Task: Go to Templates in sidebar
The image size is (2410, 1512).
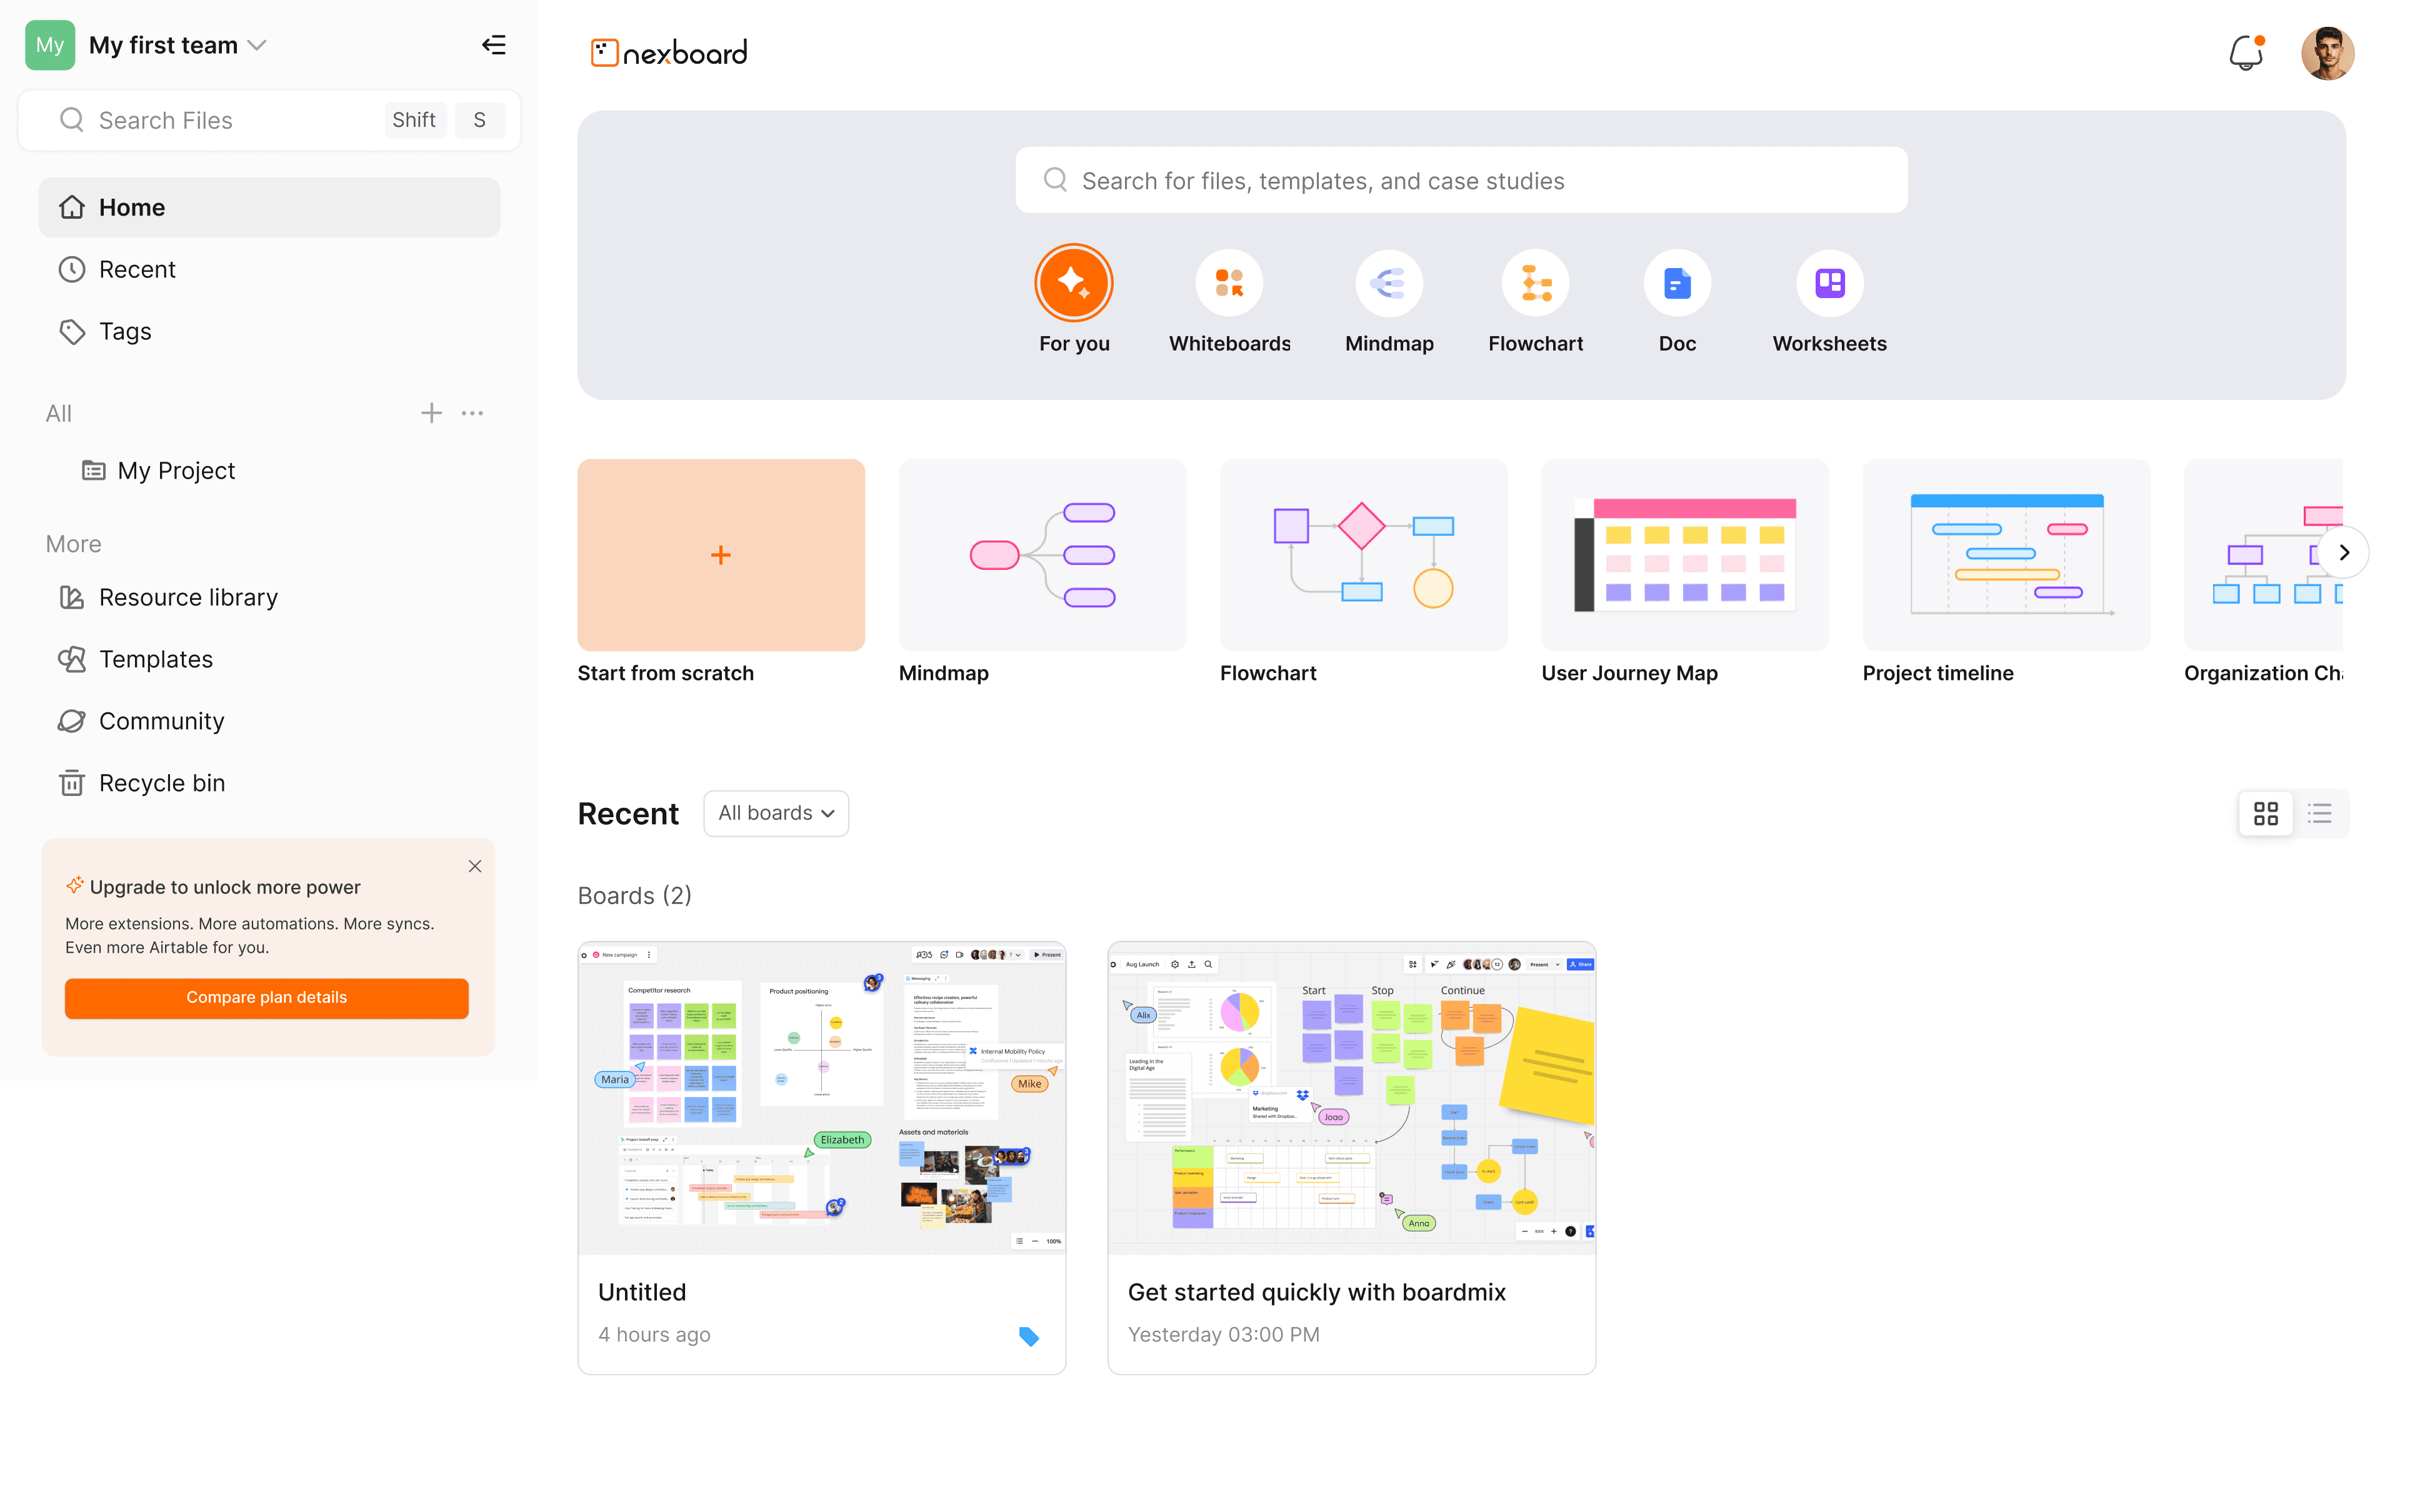Action: pos(155,659)
